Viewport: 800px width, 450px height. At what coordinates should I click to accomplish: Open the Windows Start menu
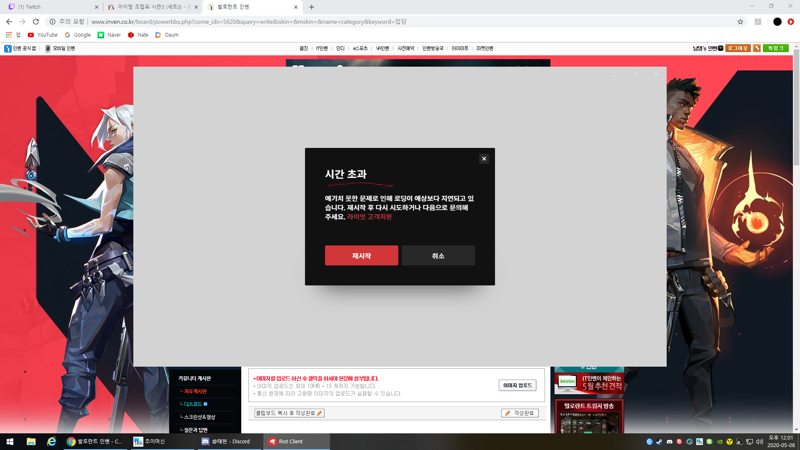click(10, 441)
